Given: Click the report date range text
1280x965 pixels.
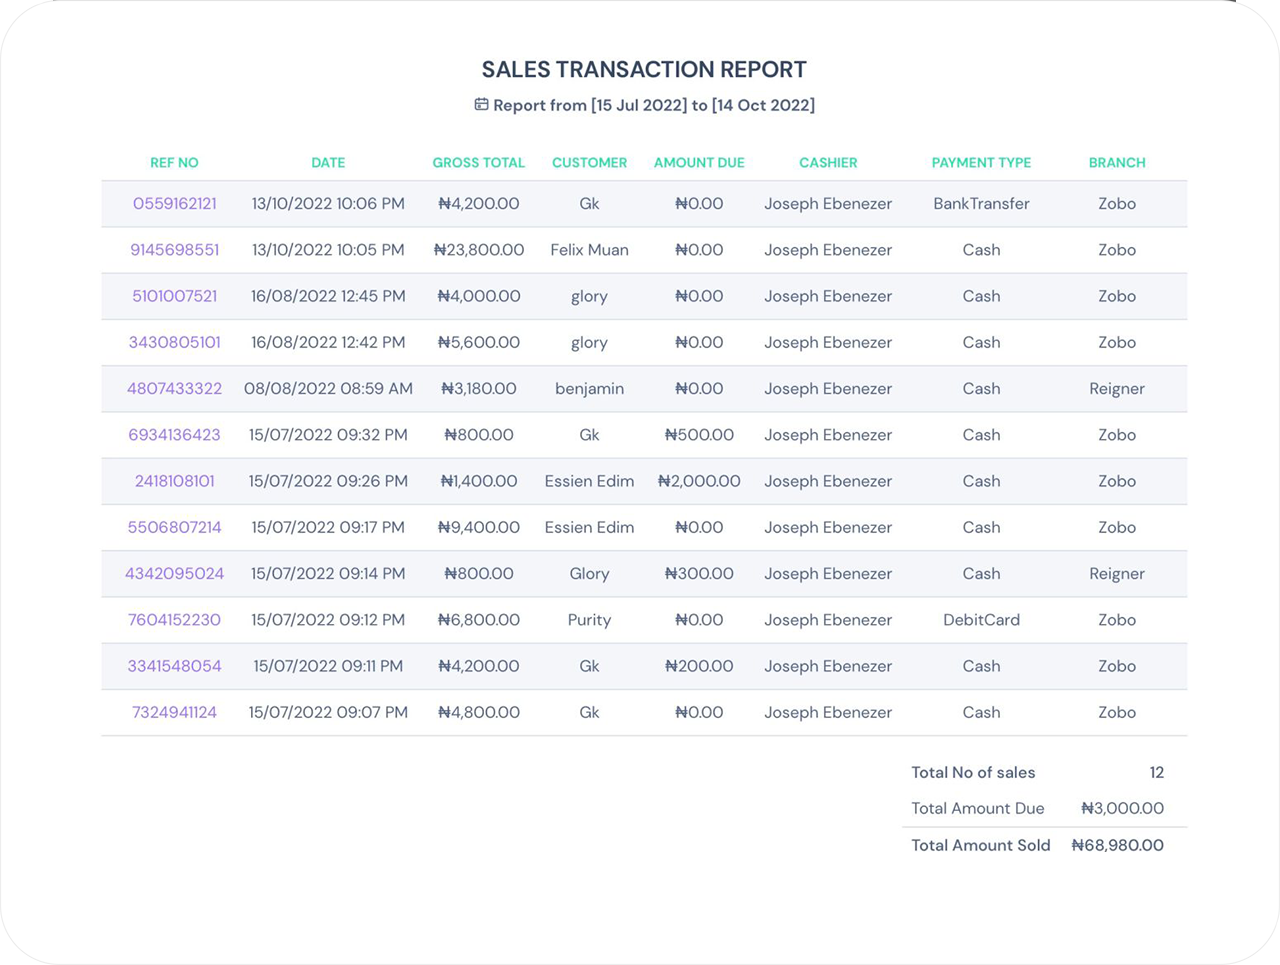Looking at the screenshot, I should pyautogui.click(x=654, y=105).
